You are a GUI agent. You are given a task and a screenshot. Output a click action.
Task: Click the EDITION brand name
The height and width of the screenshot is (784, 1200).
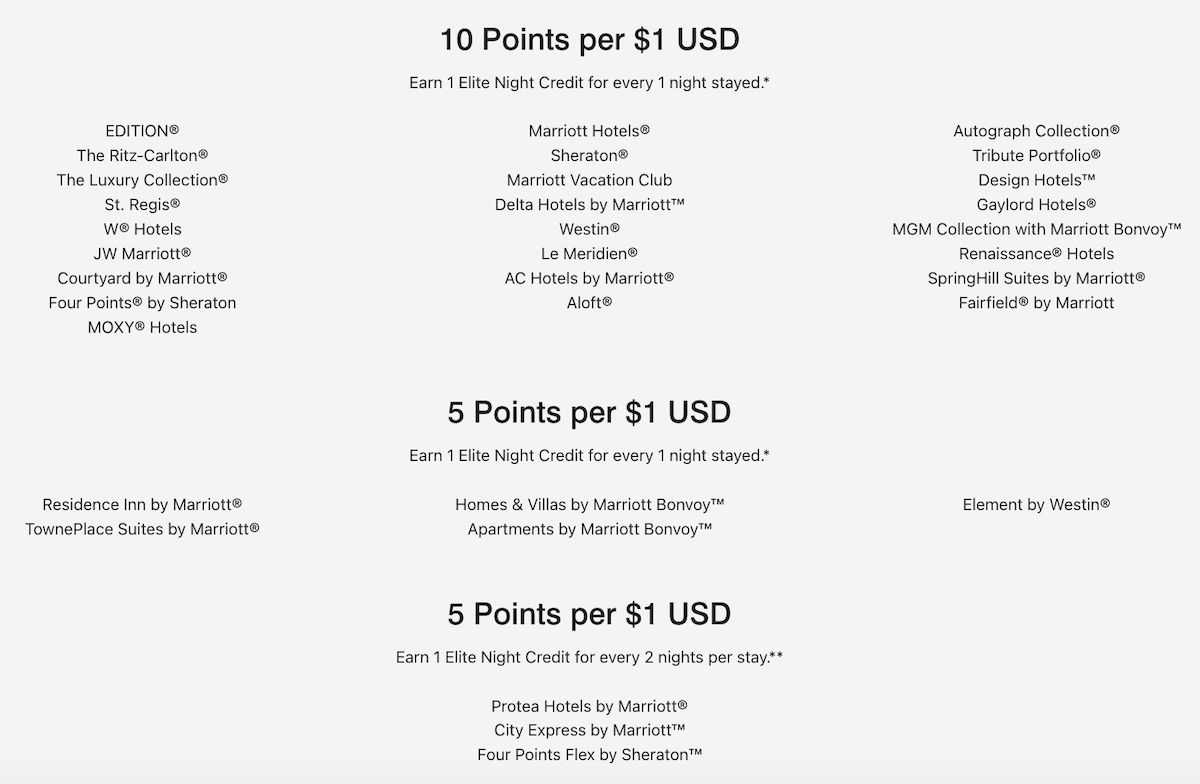pos(142,131)
